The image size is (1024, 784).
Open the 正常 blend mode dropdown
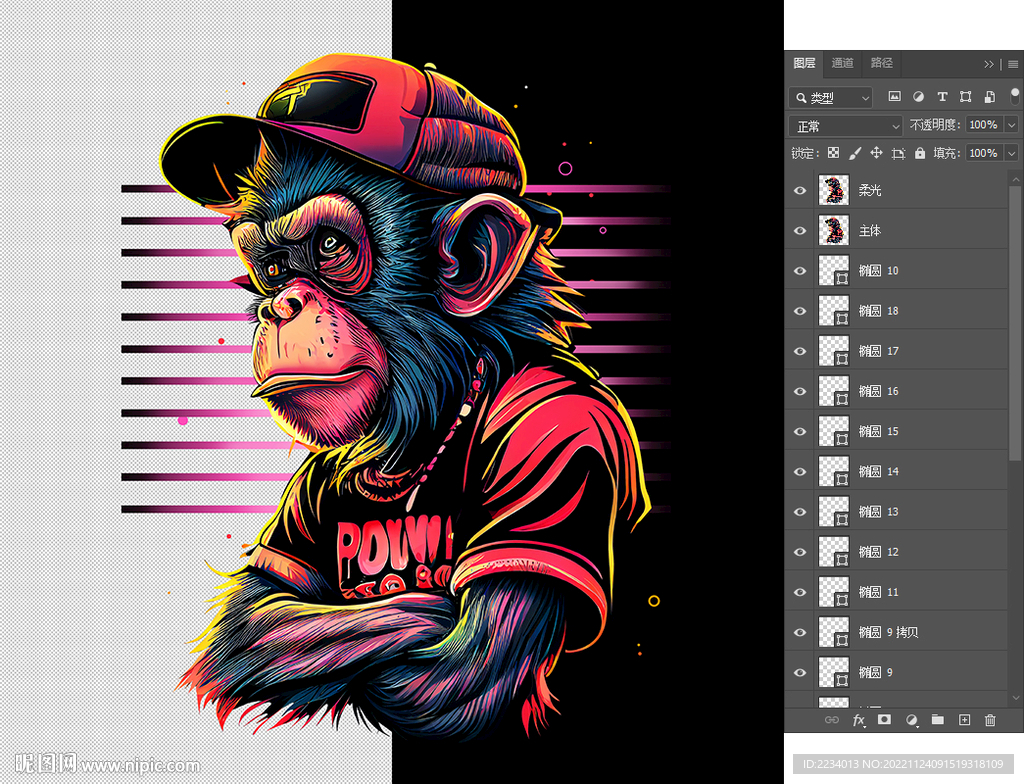tap(846, 126)
